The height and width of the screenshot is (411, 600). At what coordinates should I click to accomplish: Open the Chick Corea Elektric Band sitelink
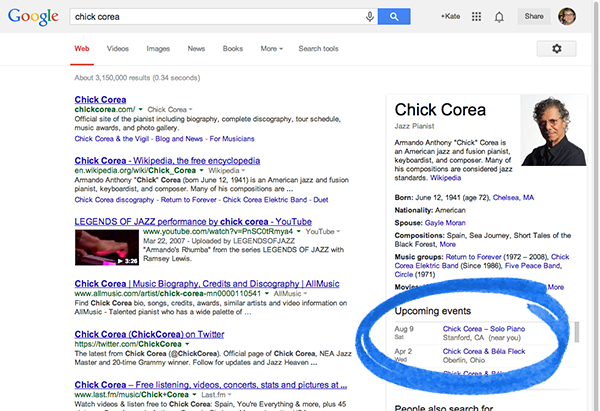[x=265, y=200]
